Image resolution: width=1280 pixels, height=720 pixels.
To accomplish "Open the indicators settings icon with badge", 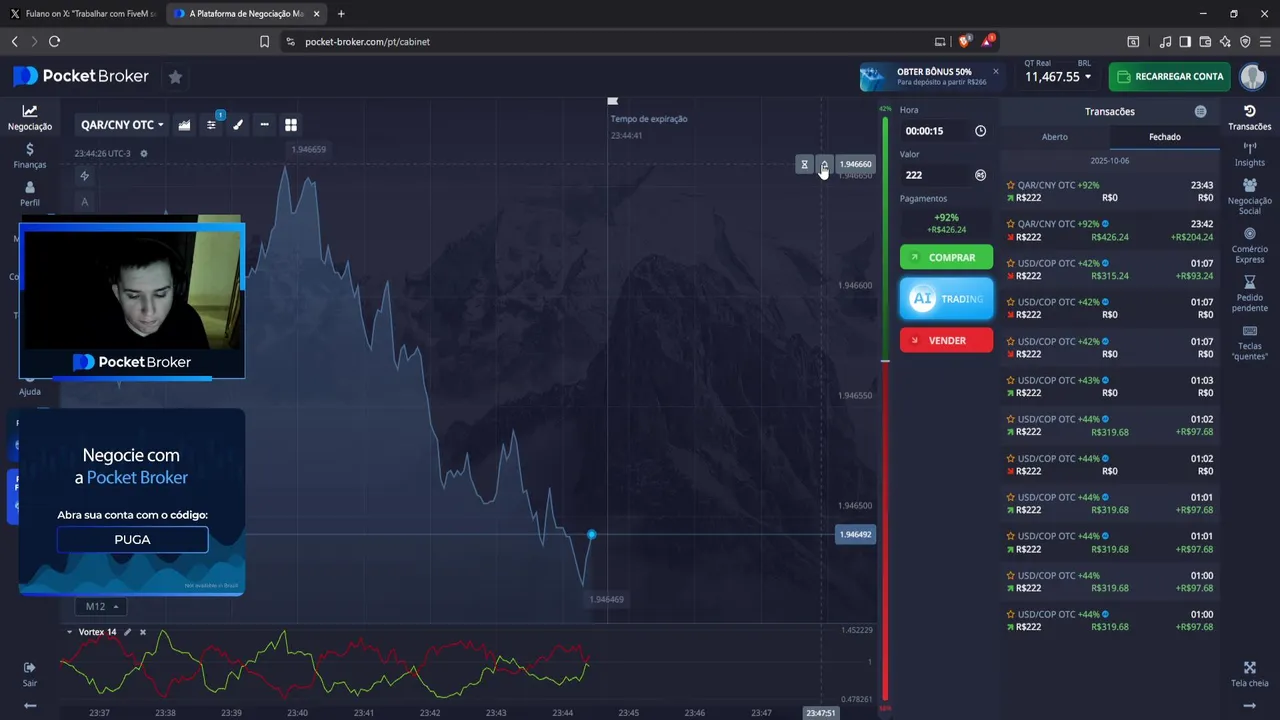I will pyautogui.click(x=212, y=125).
